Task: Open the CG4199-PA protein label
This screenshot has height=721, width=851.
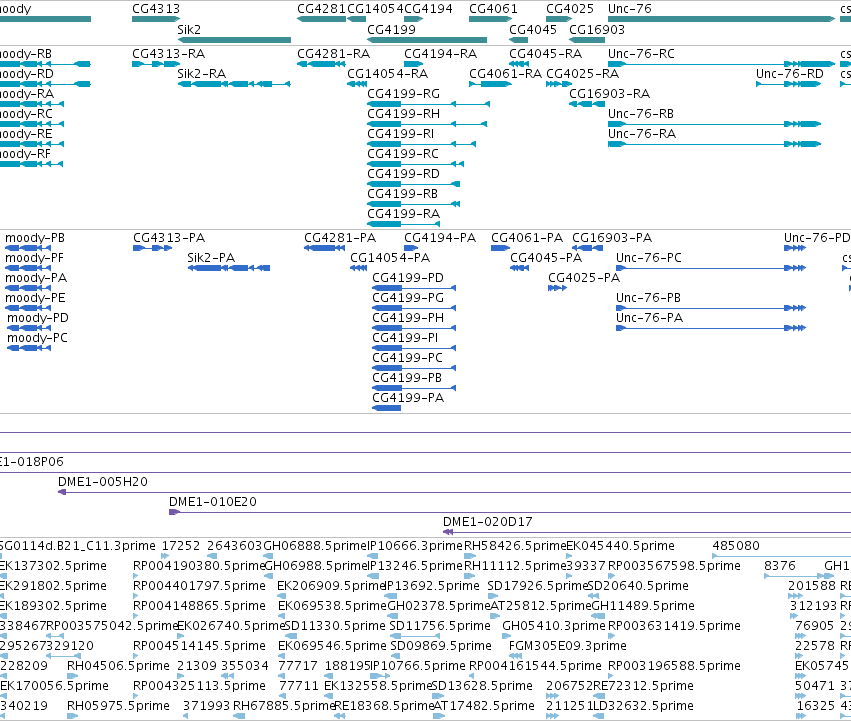Action: tap(408, 398)
